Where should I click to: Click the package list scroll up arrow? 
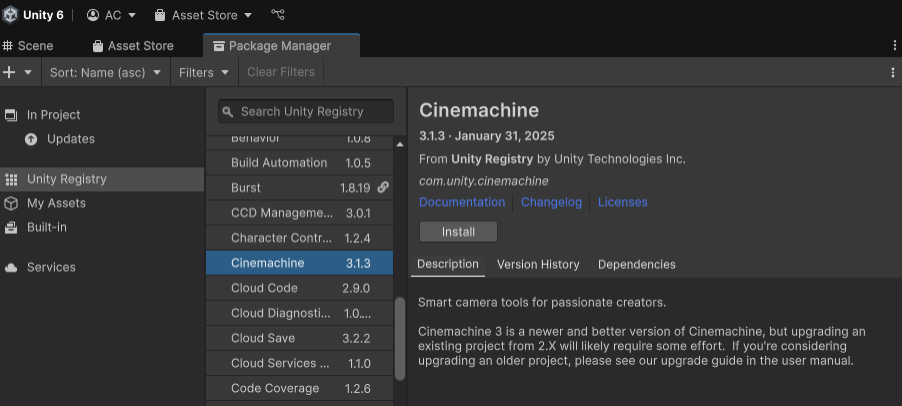coord(400,144)
